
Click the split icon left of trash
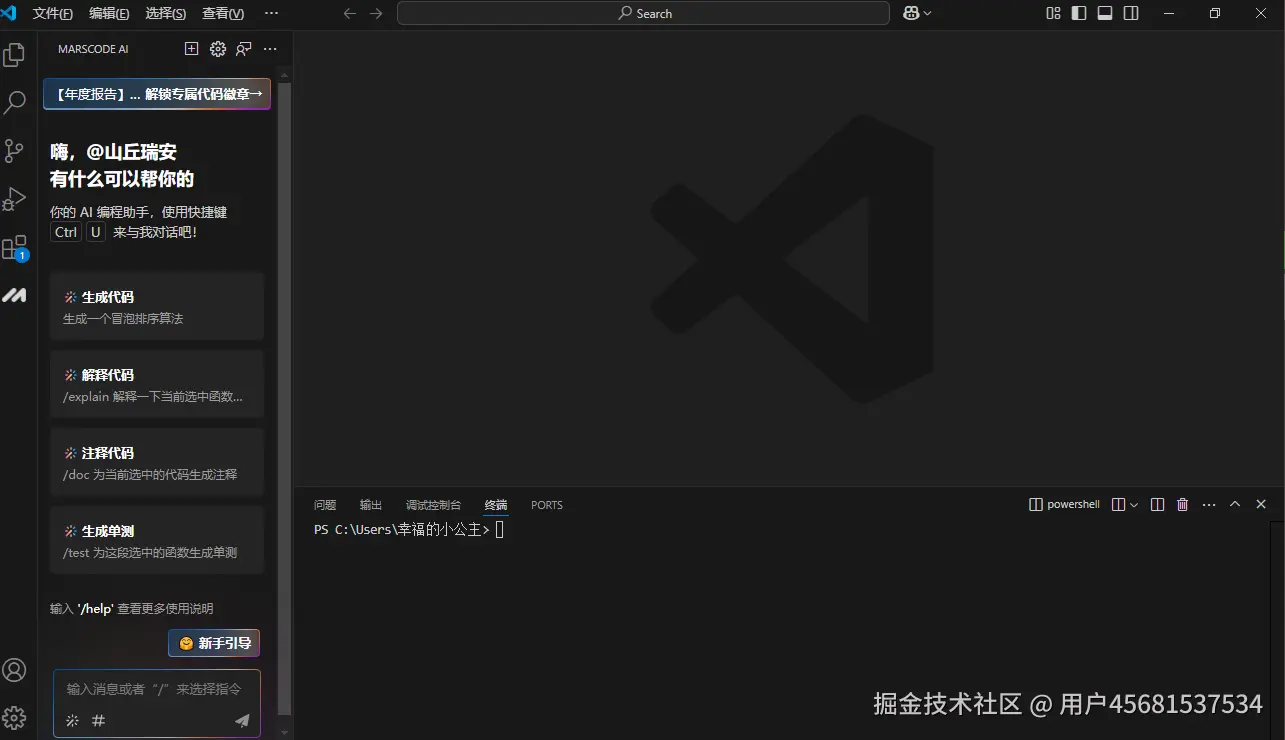coord(1157,505)
